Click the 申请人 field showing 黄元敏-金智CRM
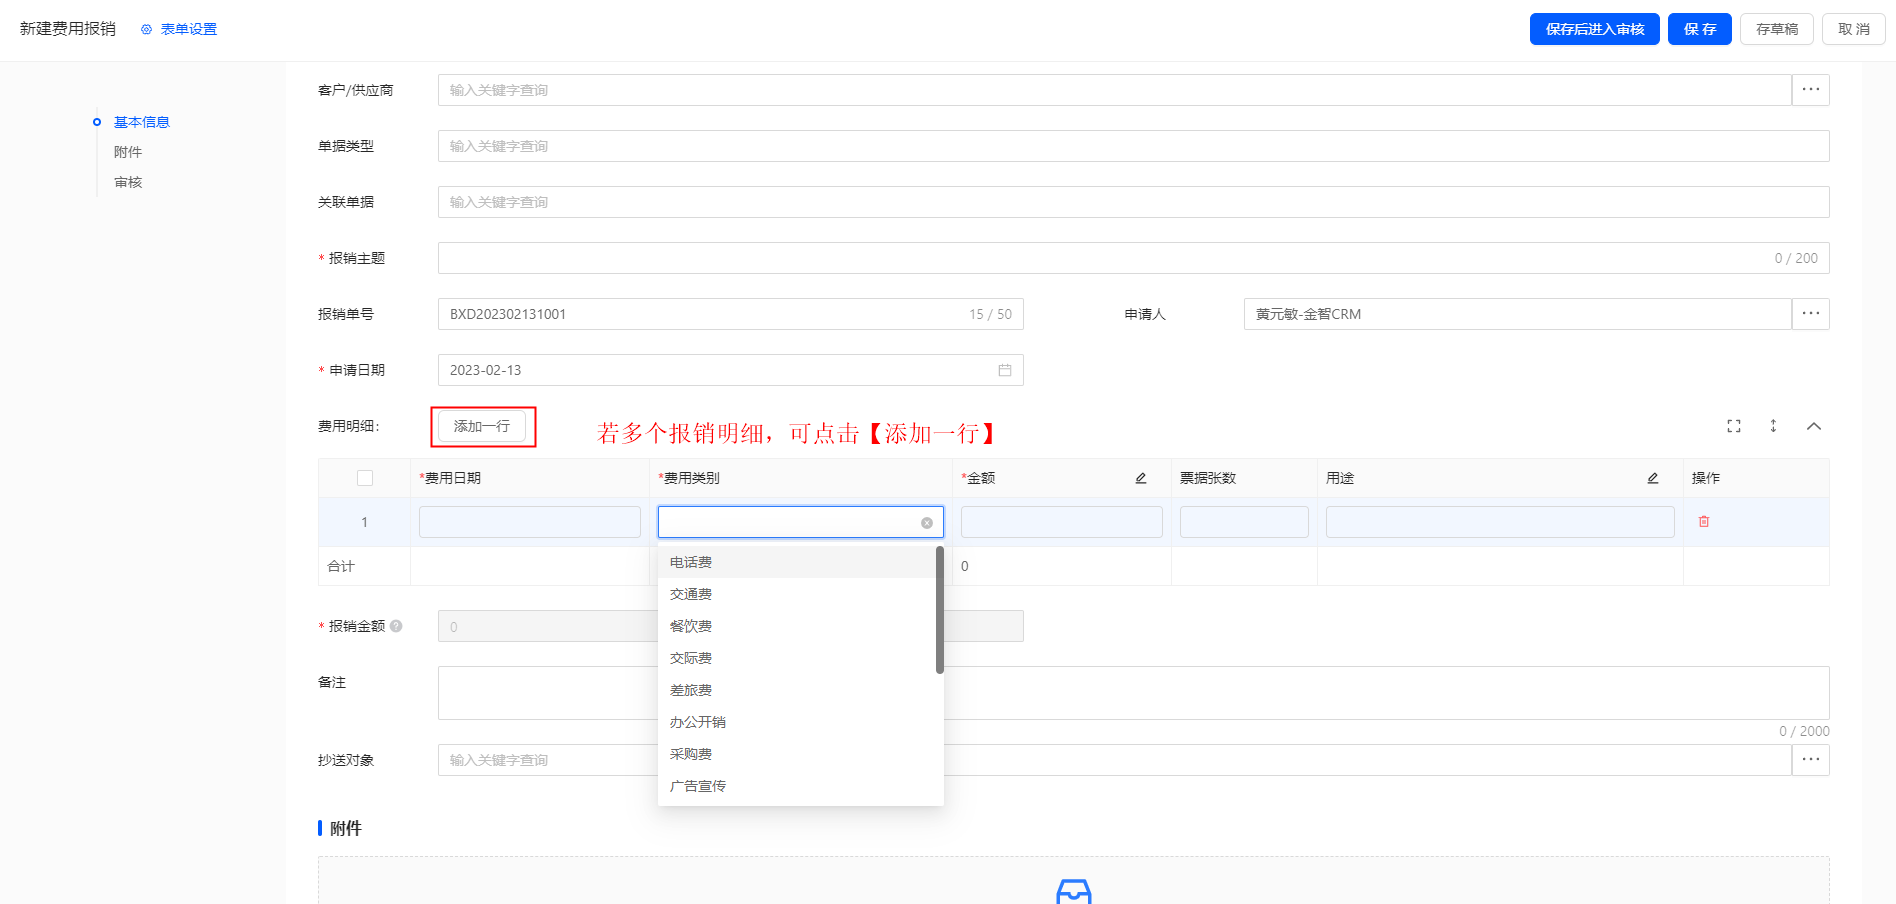Viewport: 1896px width, 904px height. 1517,314
